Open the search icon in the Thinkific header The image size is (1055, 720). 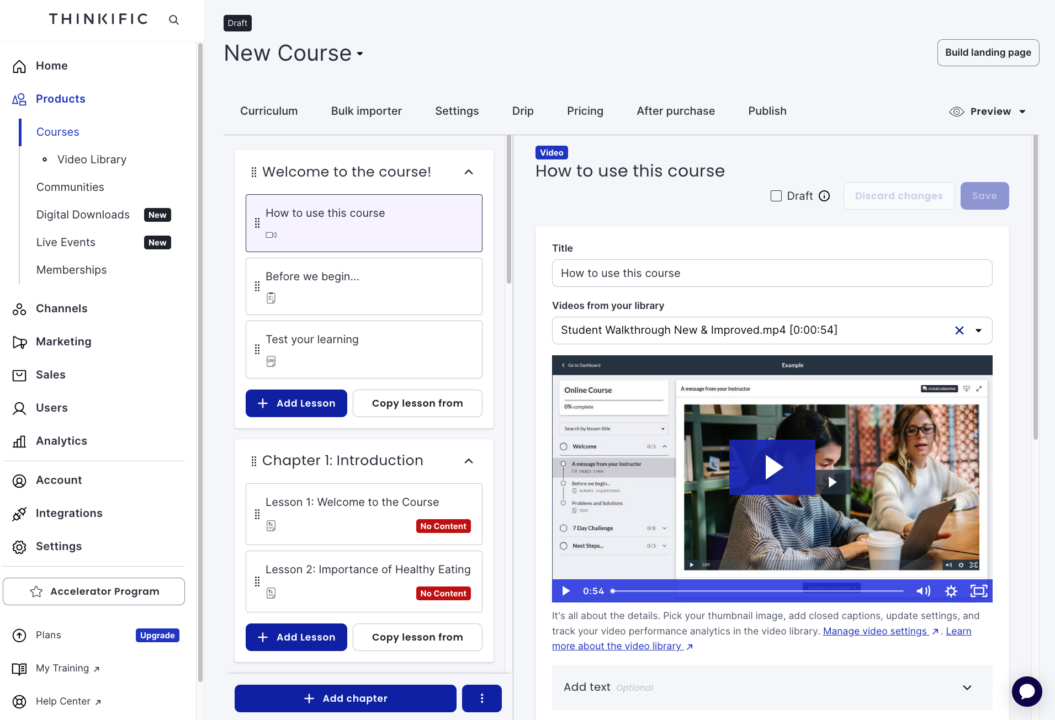point(173,19)
